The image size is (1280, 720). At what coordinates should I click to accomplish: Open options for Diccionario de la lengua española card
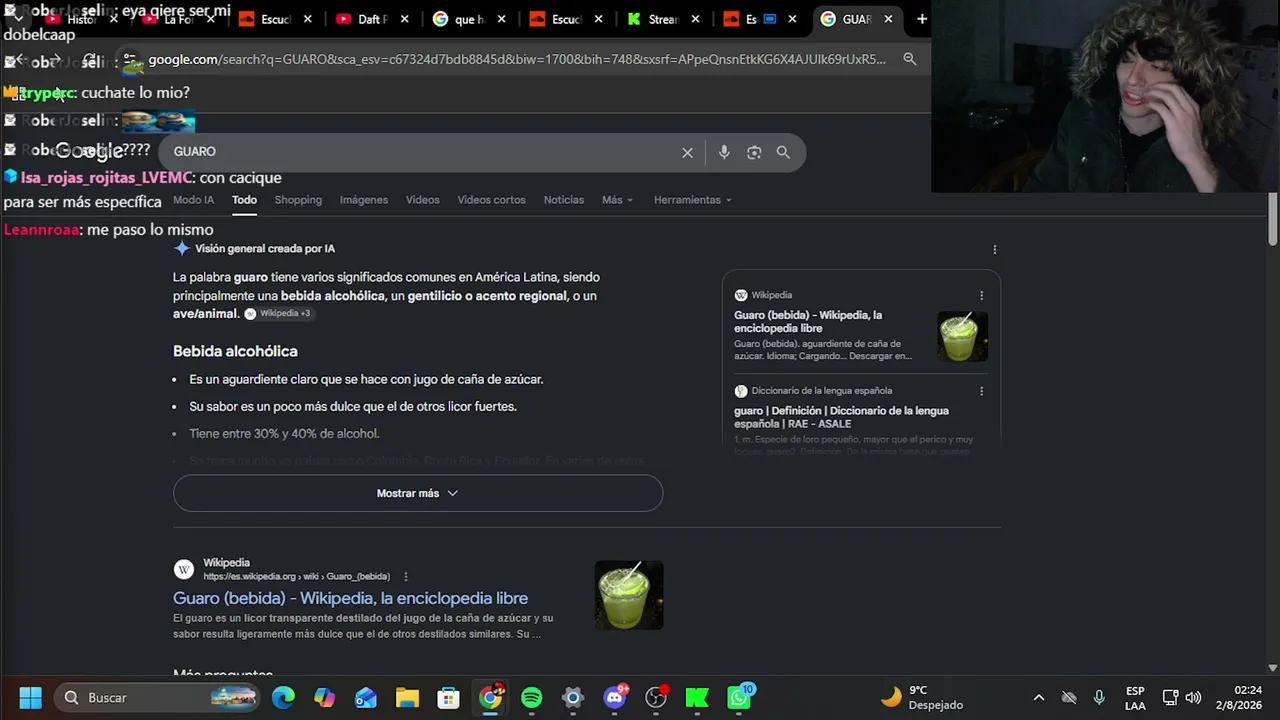tap(981, 391)
